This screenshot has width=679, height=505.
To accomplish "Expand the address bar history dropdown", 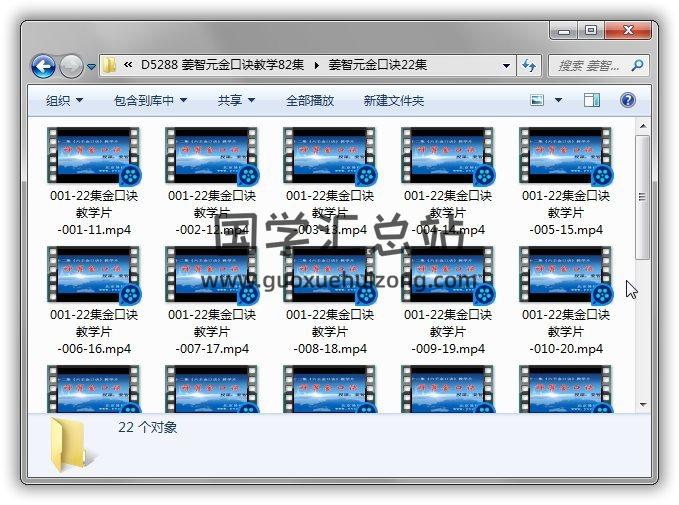I will point(507,66).
